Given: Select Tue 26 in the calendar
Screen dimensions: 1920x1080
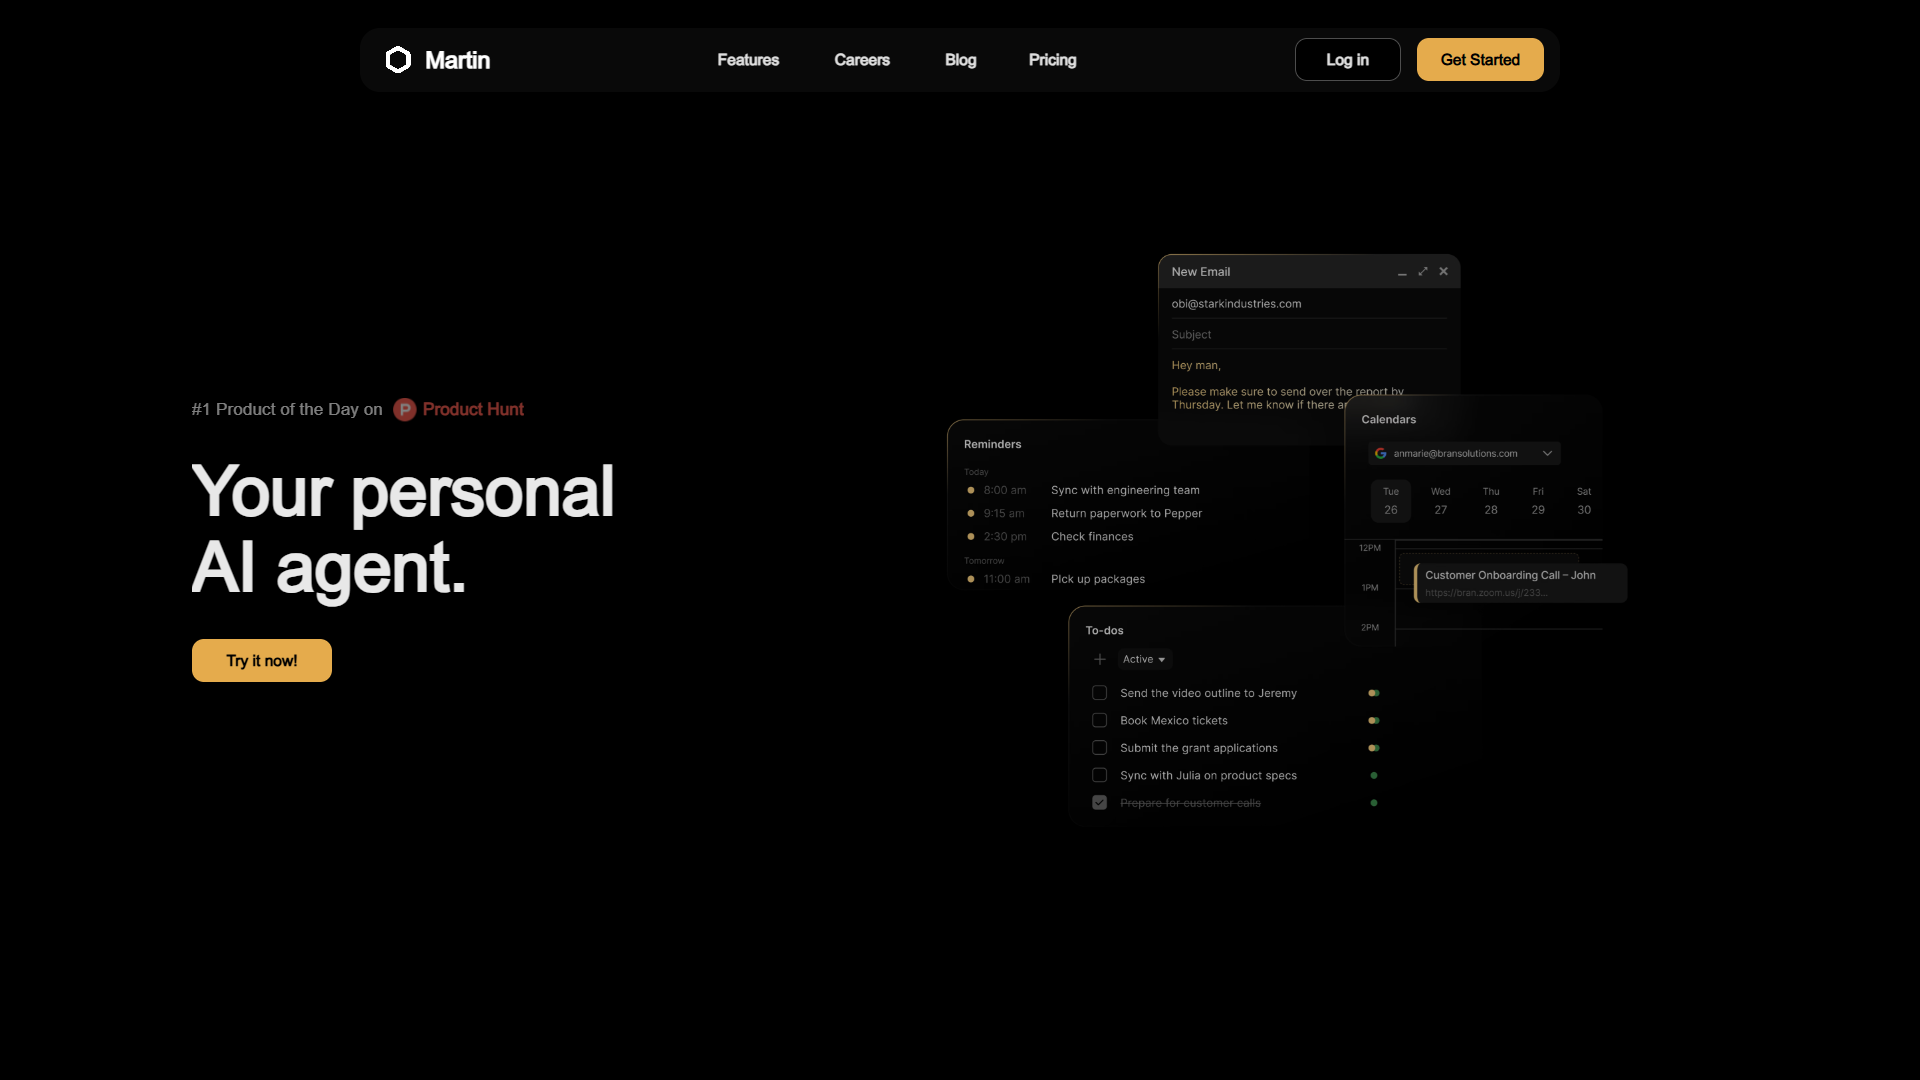Looking at the screenshot, I should (x=1391, y=502).
